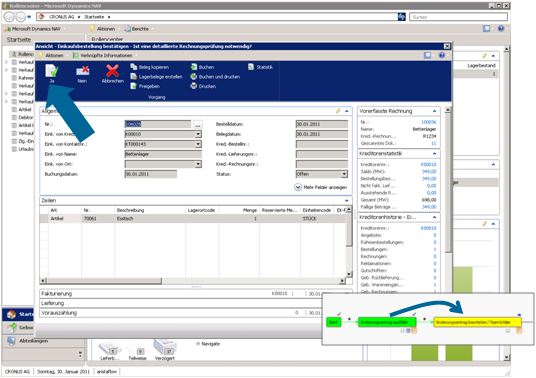This screenshot has height=378, width=536.
Task: Expand the Lieferung section
Action: (x=181, y=303)
